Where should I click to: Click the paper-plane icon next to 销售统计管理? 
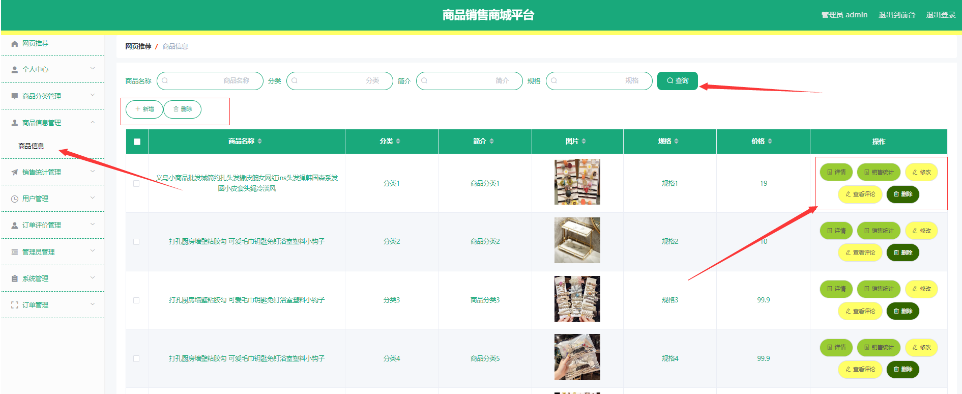(15, 172)
